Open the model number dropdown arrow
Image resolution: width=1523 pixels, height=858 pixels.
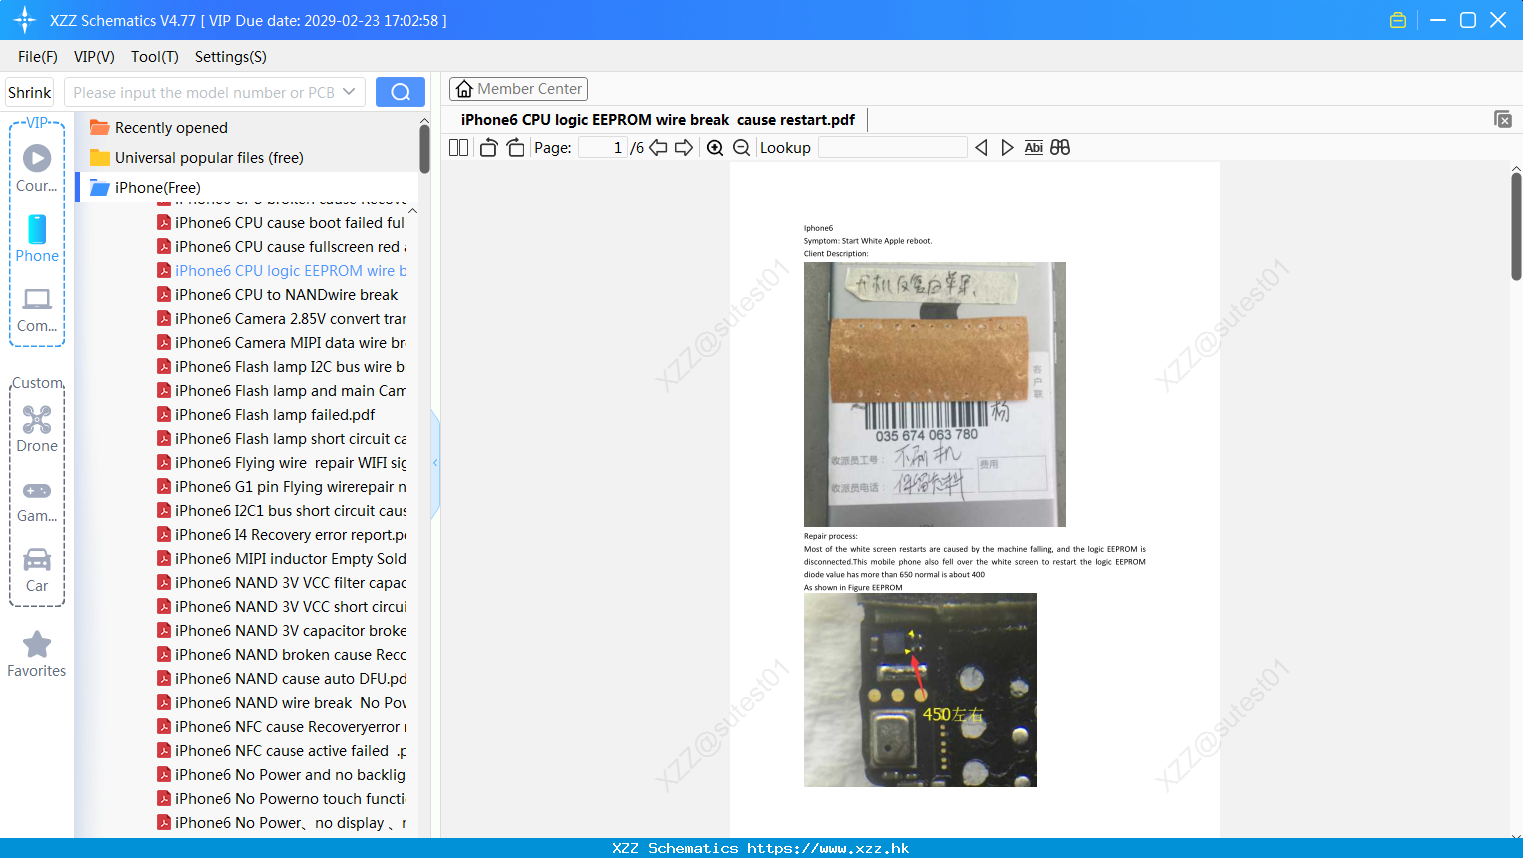[349, 92]
